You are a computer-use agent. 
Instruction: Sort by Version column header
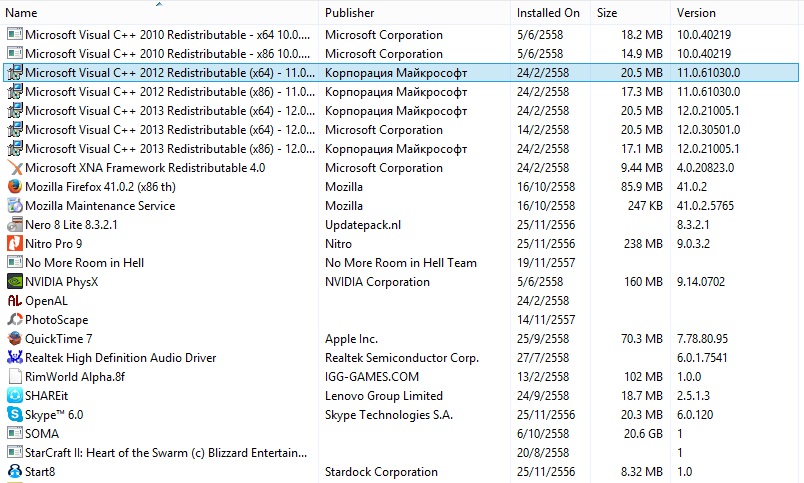click(734, 12)
